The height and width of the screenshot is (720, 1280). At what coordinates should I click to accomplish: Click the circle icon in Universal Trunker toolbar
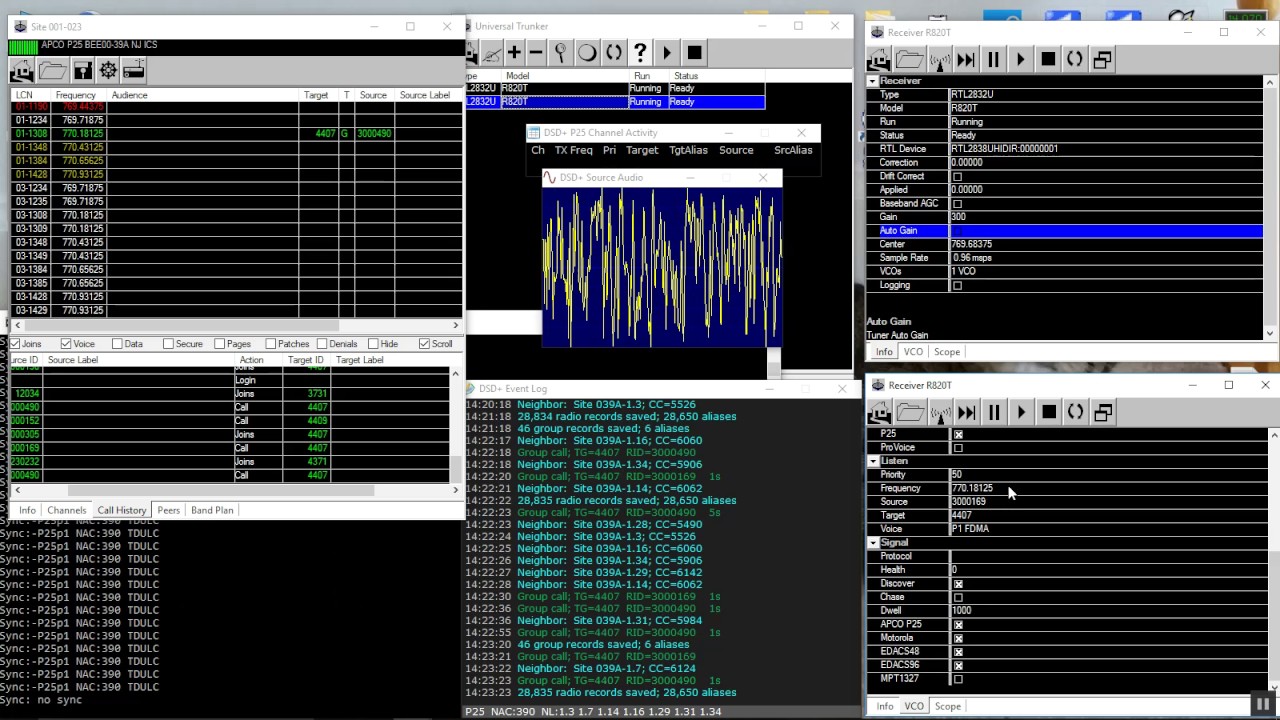587,53
